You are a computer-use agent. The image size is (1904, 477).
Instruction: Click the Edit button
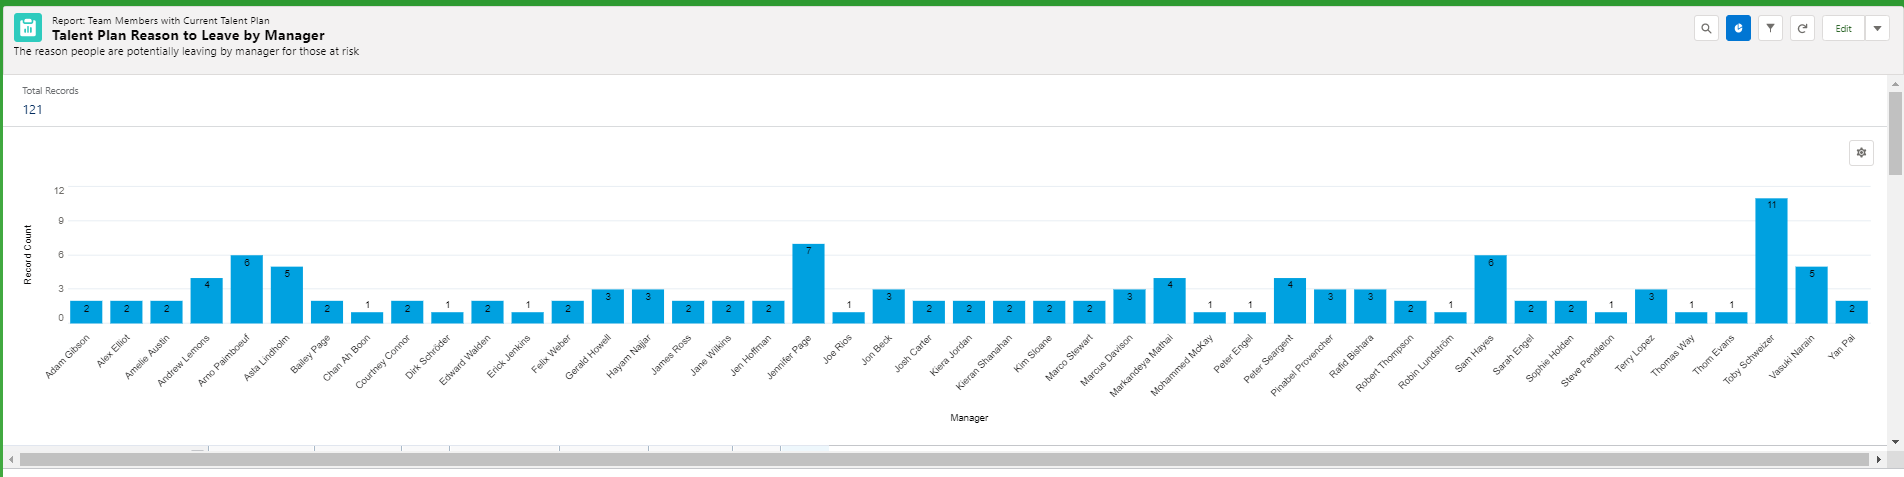(x=1843, y=29)
